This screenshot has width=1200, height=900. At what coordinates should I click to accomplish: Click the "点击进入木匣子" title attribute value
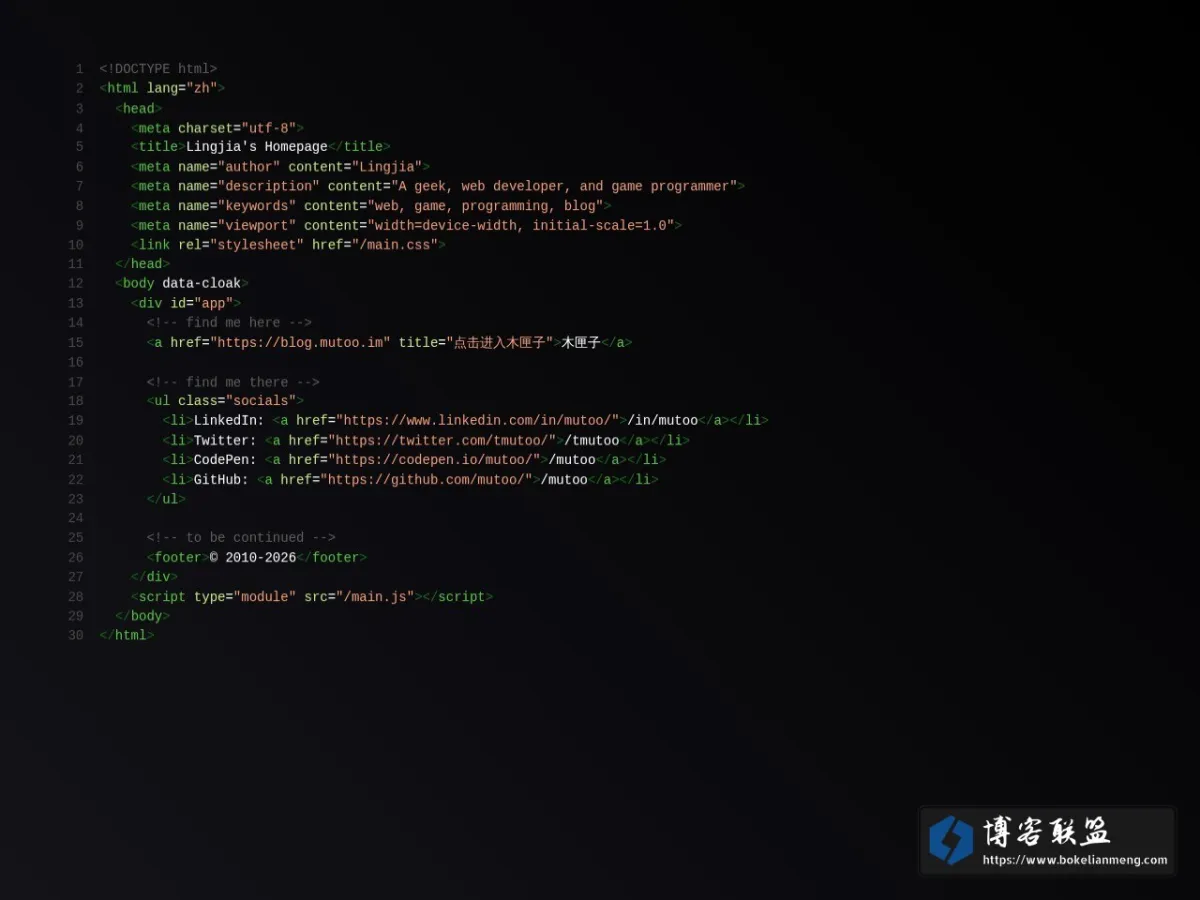(x=500, y=343)
